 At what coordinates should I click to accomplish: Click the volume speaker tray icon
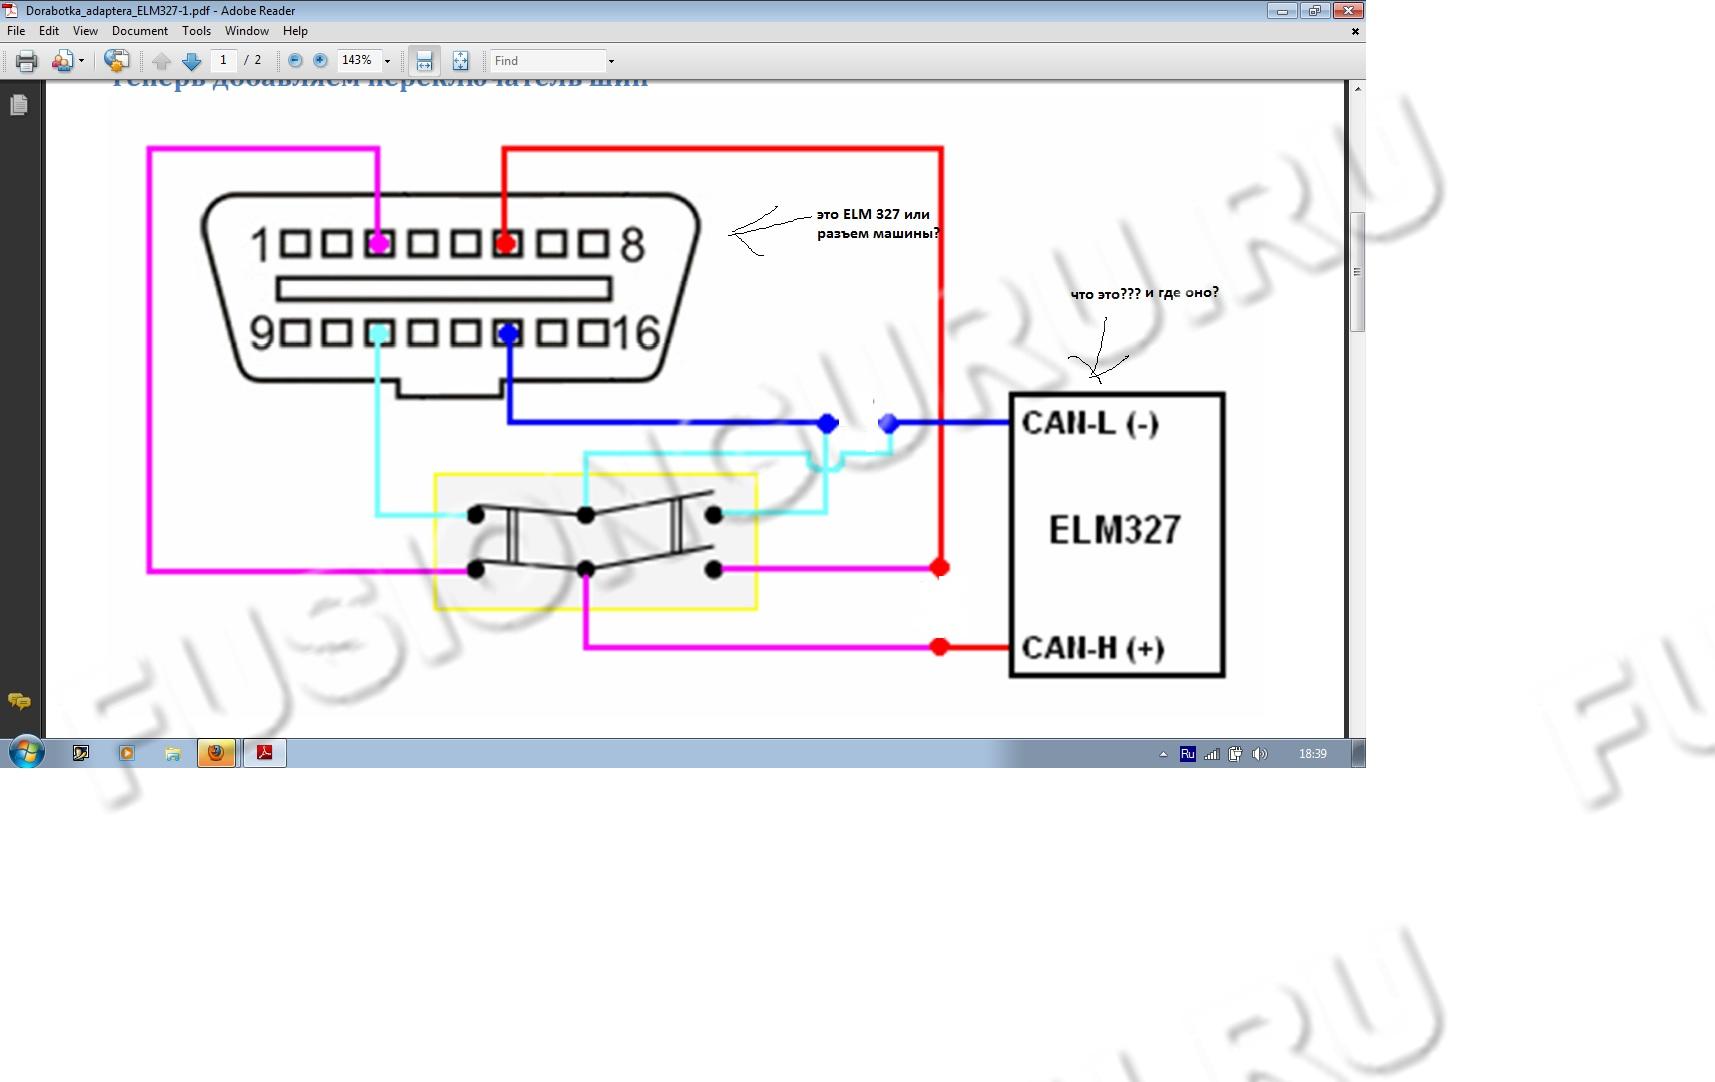1259,754
